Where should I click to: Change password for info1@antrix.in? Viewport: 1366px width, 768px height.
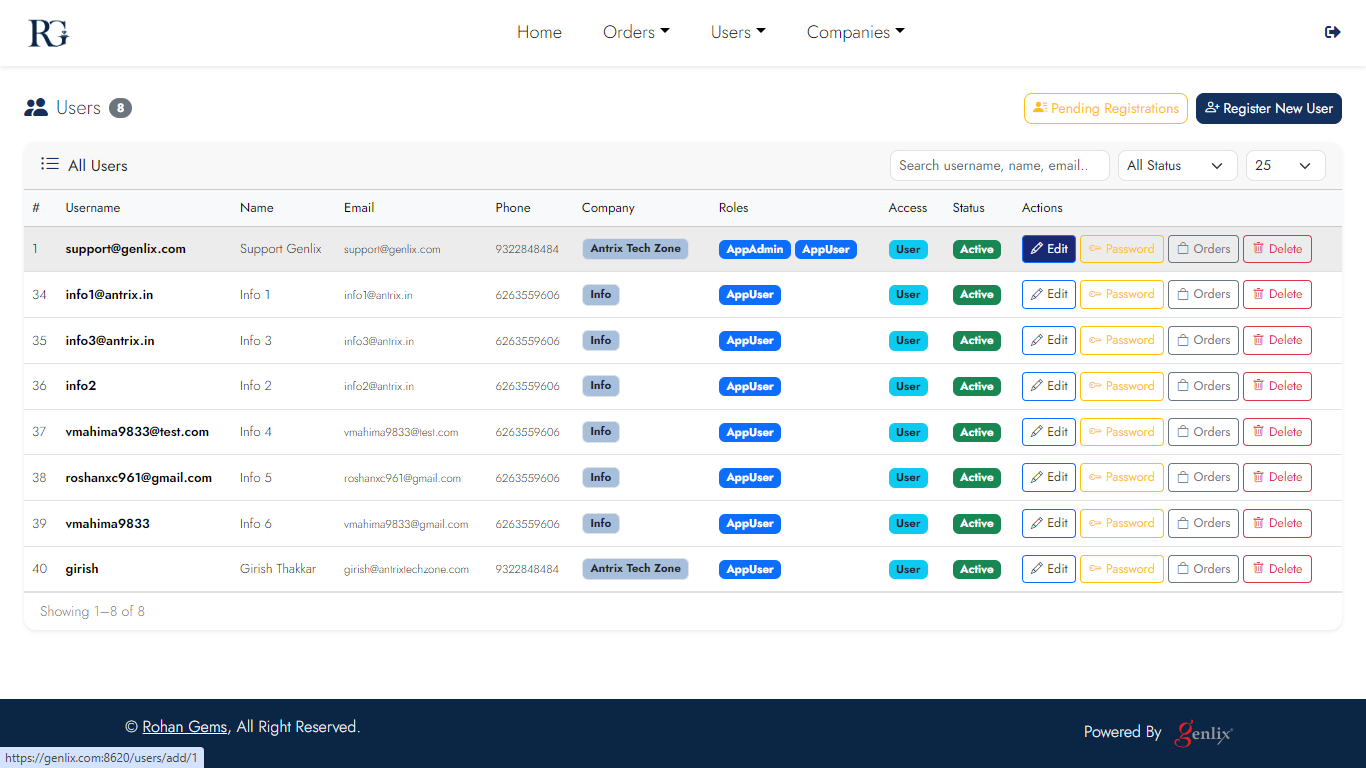(1121, 295)
